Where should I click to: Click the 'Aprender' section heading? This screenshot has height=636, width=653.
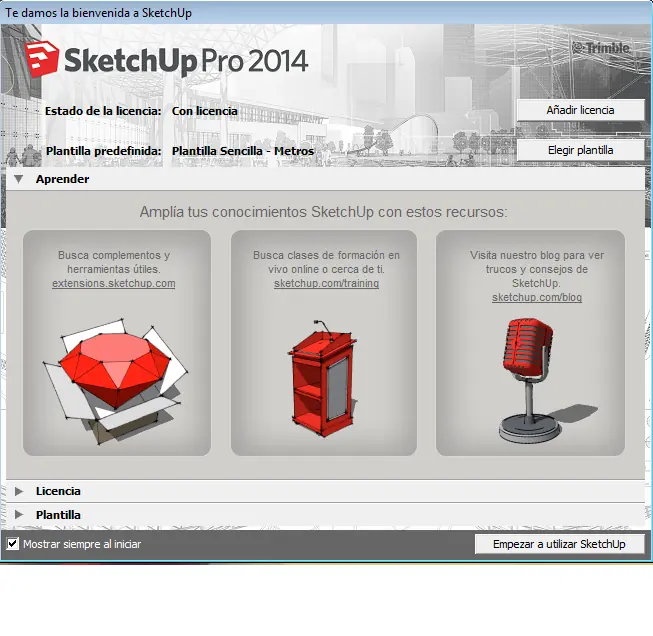tap(62, 179)
